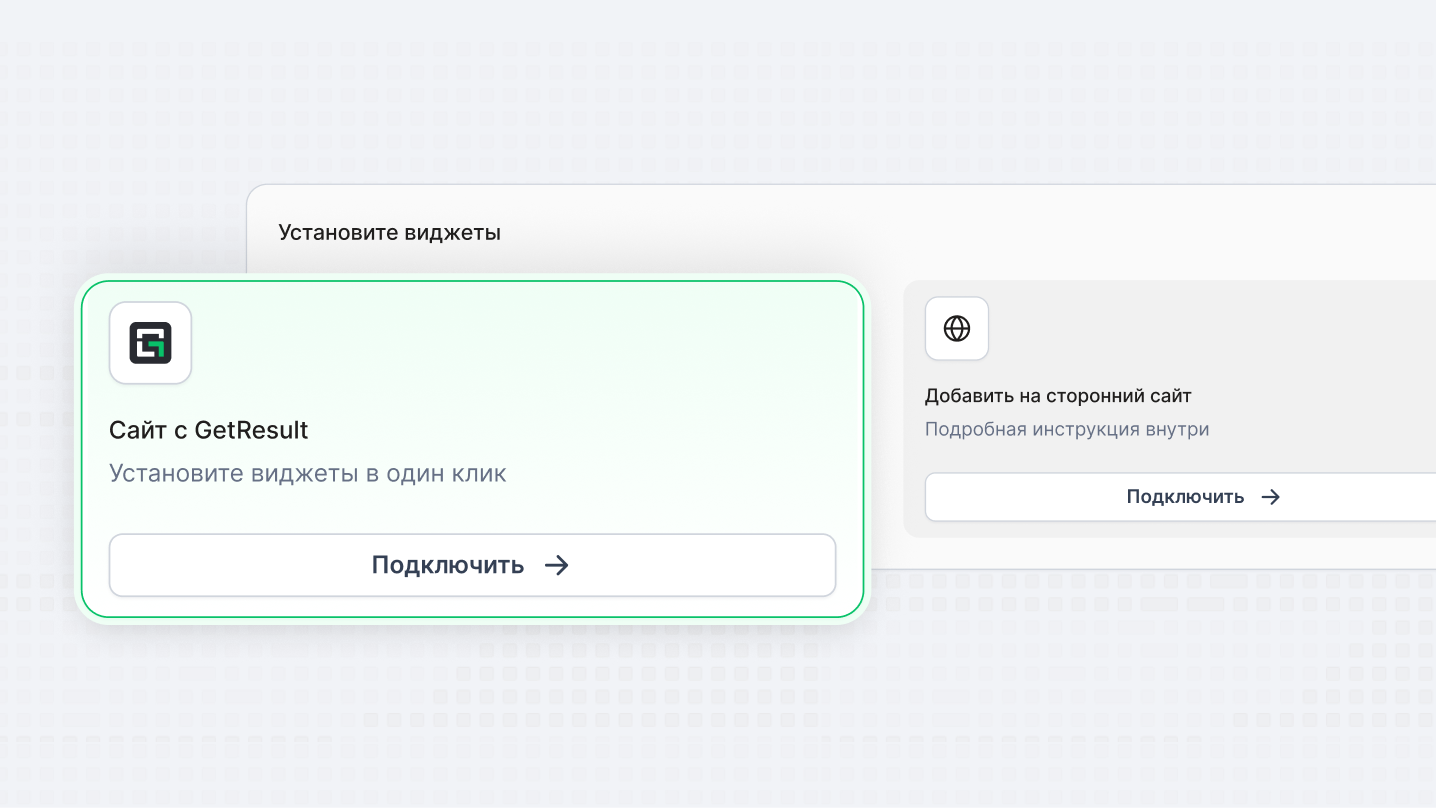The height and width of the screenshot is (808, 1436).
Task: Click Подробная инструкция внутри text
Action: tap(1068, 427)
